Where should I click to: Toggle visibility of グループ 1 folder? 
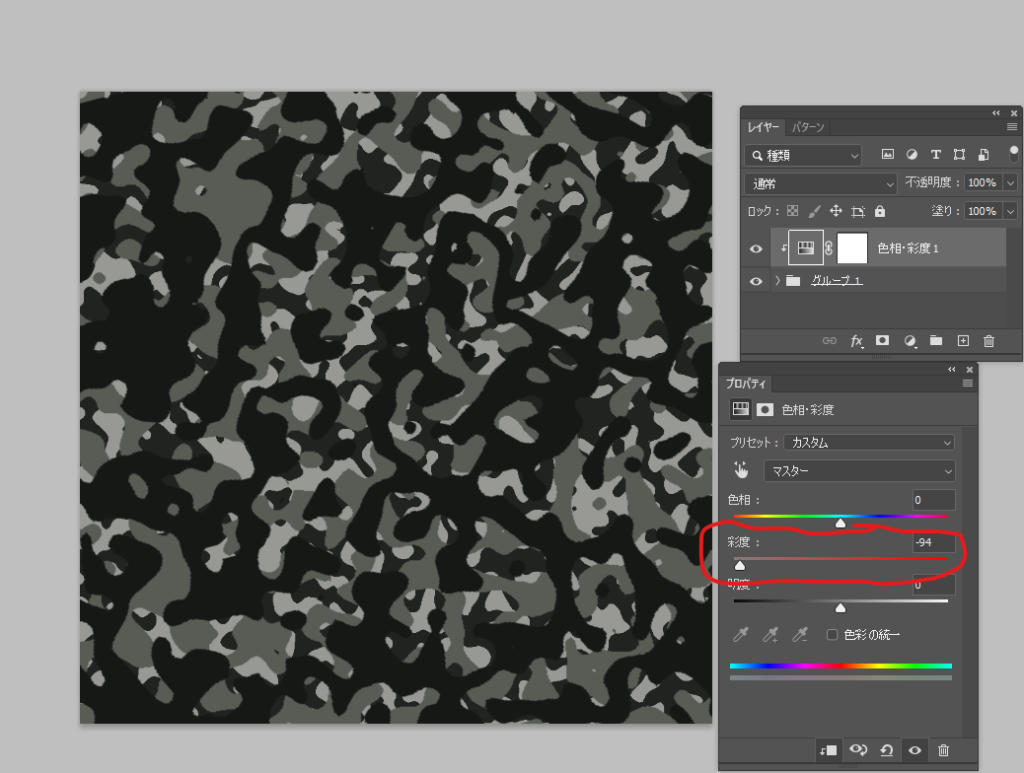756,281
